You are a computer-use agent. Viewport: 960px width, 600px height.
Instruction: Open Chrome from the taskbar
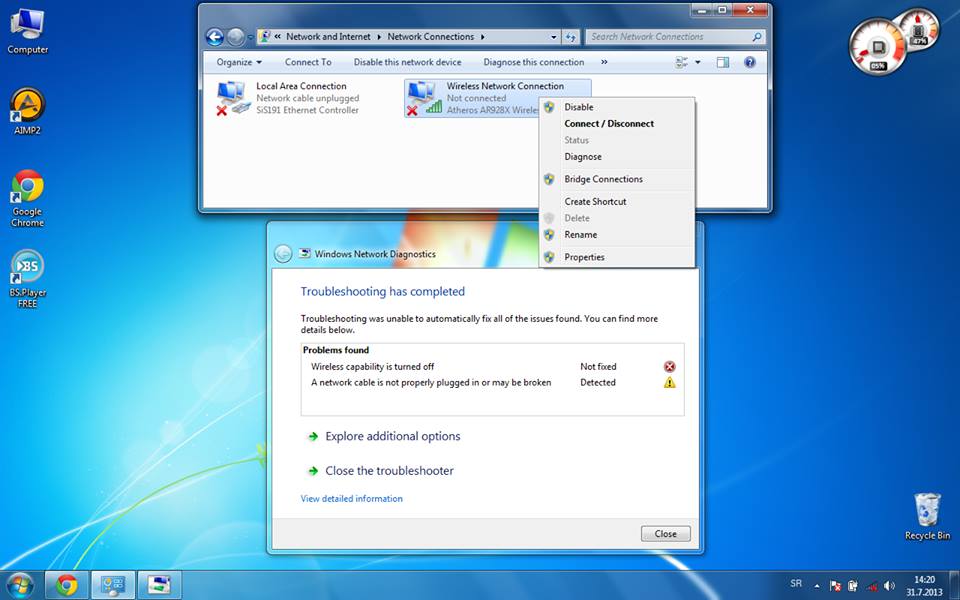coord(67,585)
